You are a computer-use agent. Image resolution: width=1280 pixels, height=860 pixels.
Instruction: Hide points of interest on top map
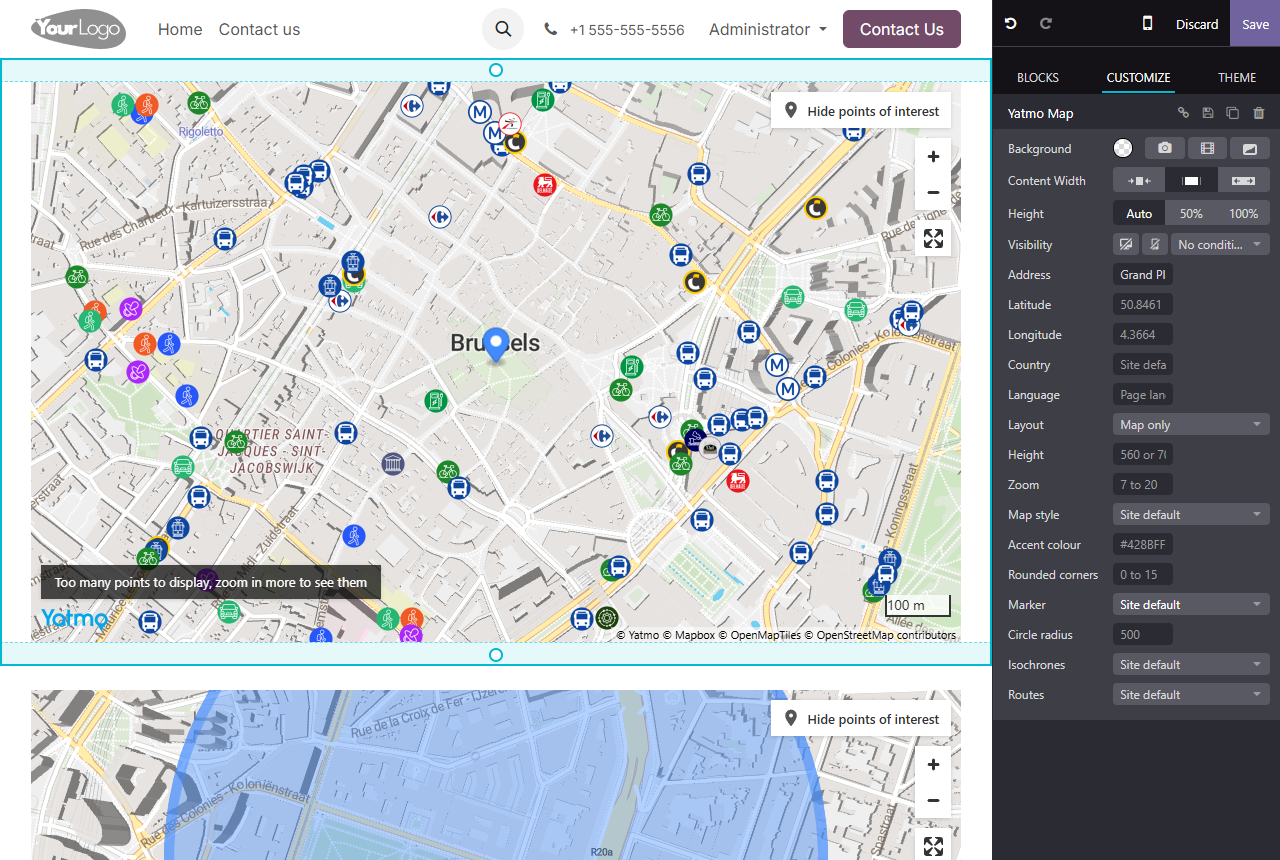(x=861, y=111)
